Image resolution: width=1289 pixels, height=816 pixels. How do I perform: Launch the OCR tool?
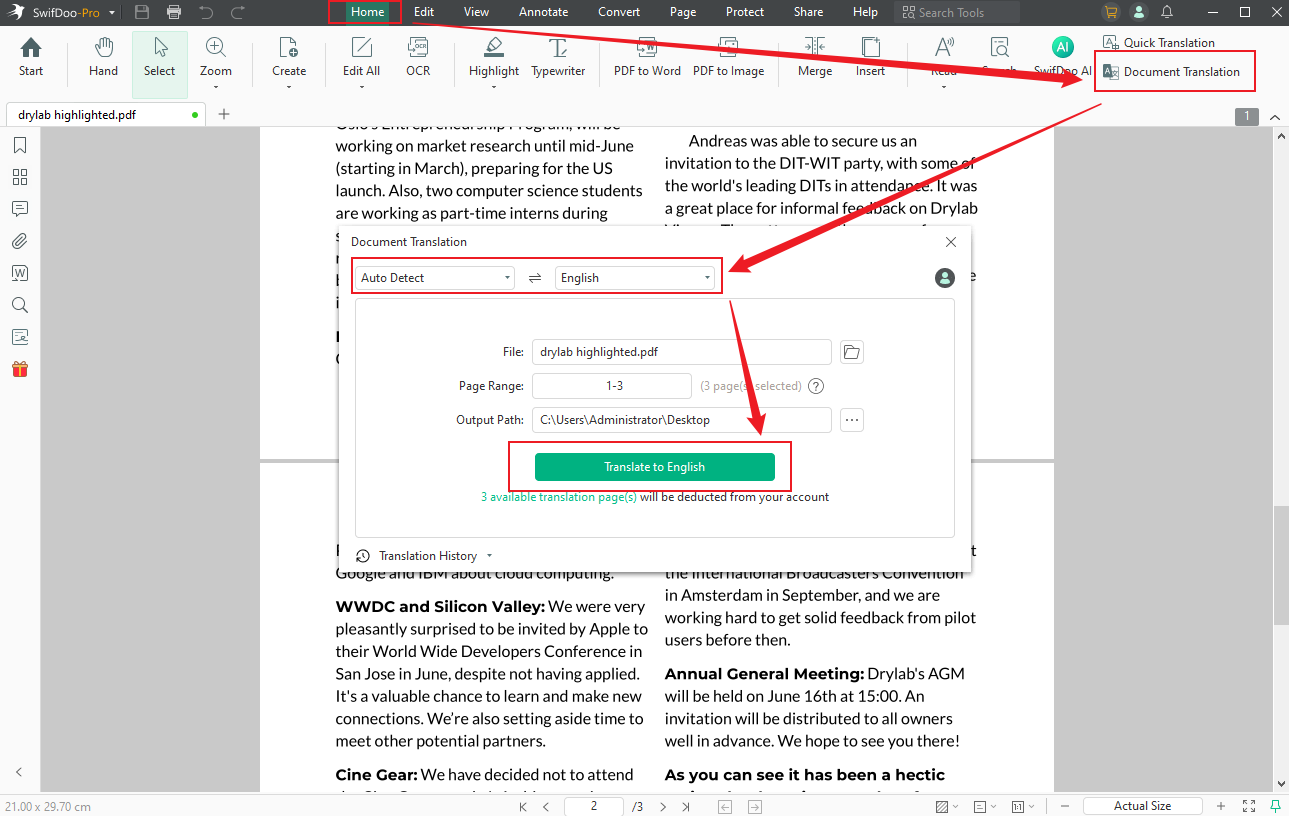point(417,58)
